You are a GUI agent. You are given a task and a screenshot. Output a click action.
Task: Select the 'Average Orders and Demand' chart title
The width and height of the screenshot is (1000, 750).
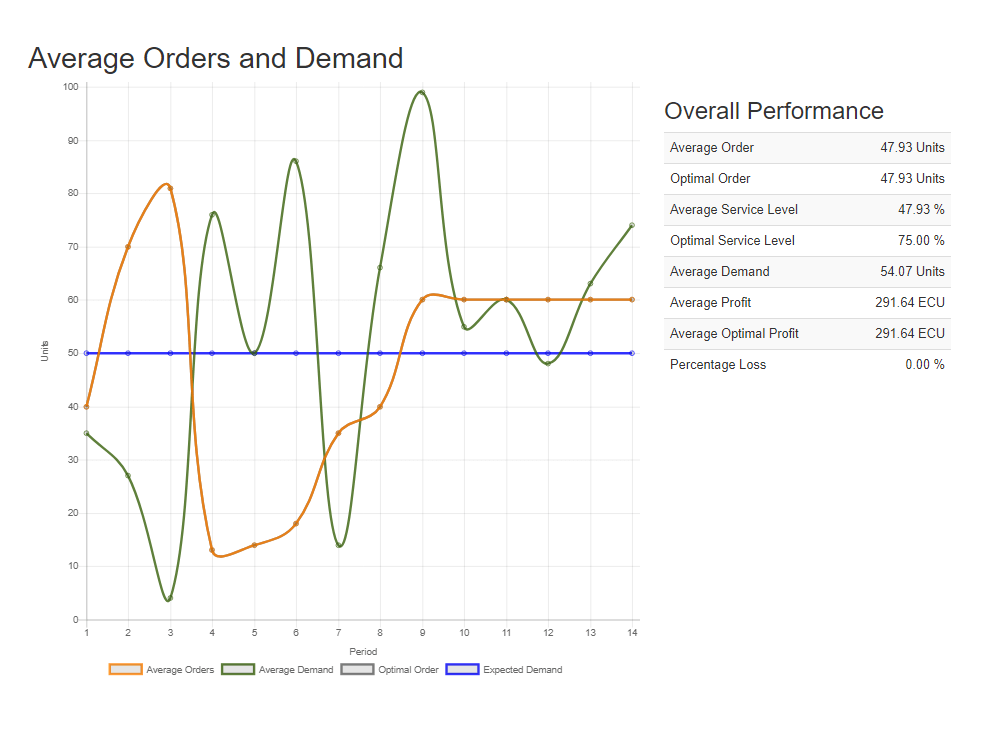click(216, 58)
